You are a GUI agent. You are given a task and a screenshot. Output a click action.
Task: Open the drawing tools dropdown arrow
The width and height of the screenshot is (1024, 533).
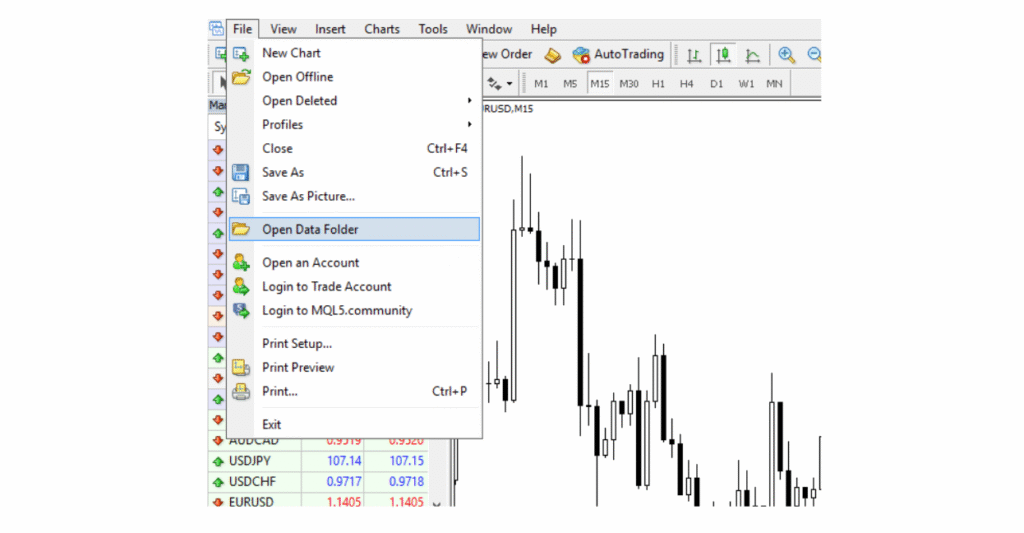tap(509, 84)
